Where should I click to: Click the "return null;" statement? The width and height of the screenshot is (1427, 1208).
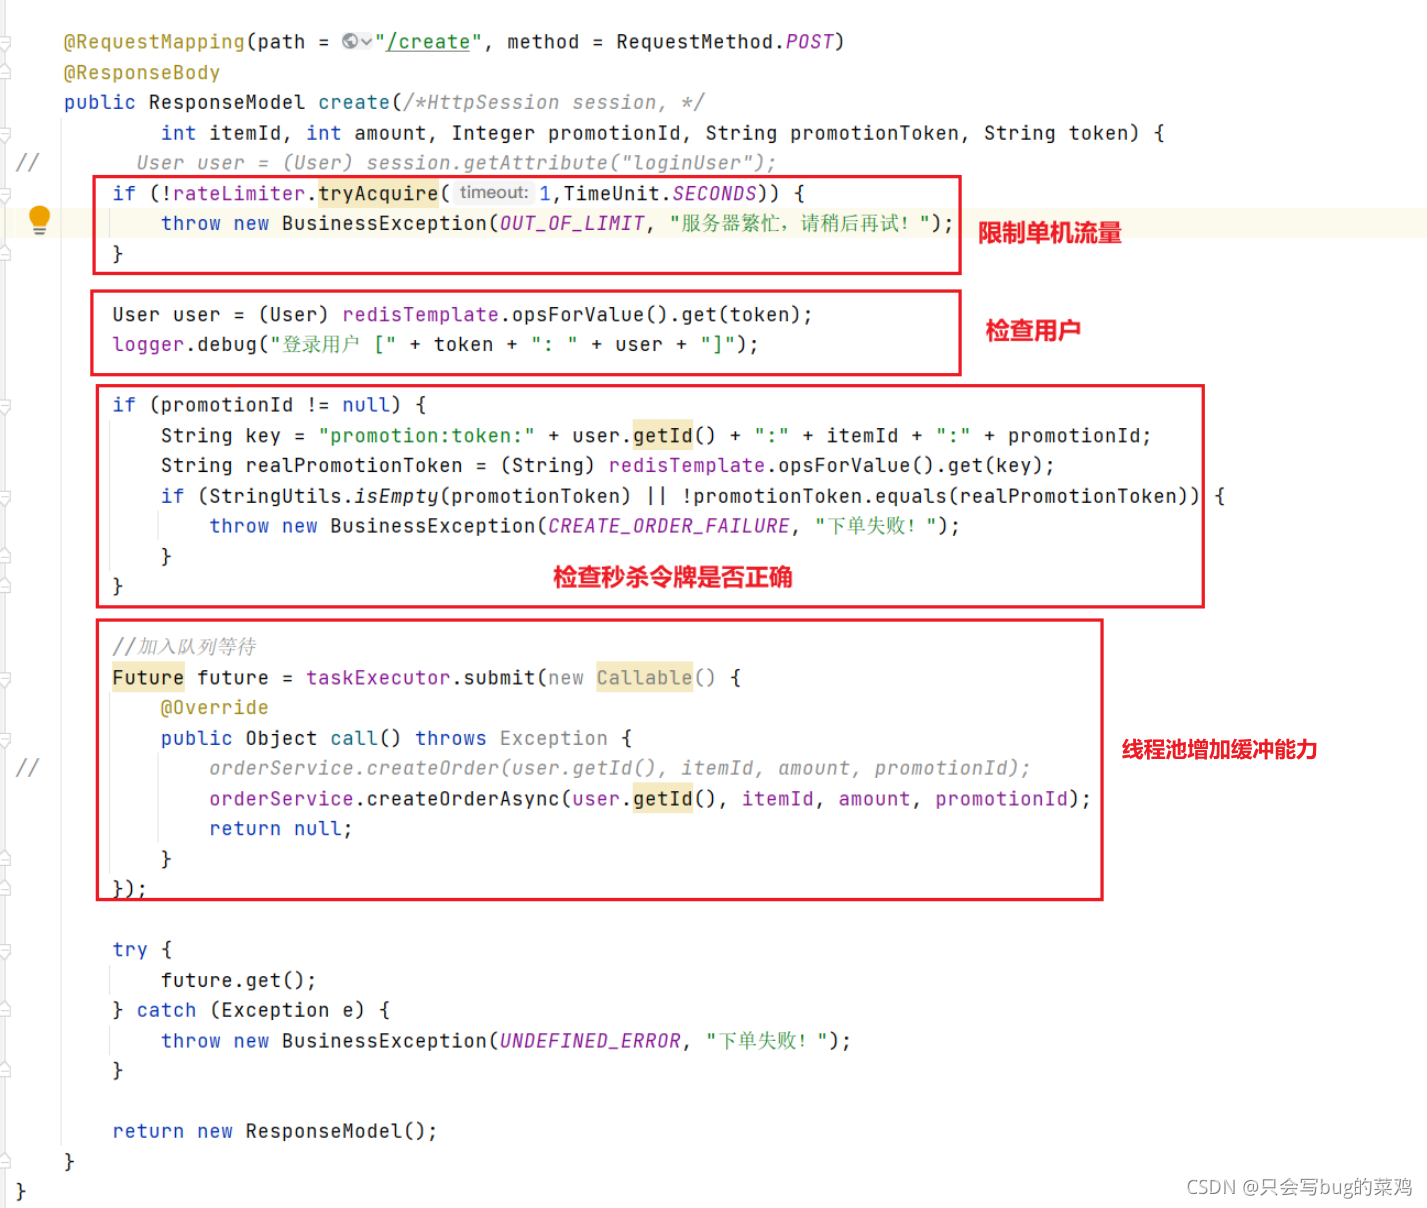[x=281, y=829]
